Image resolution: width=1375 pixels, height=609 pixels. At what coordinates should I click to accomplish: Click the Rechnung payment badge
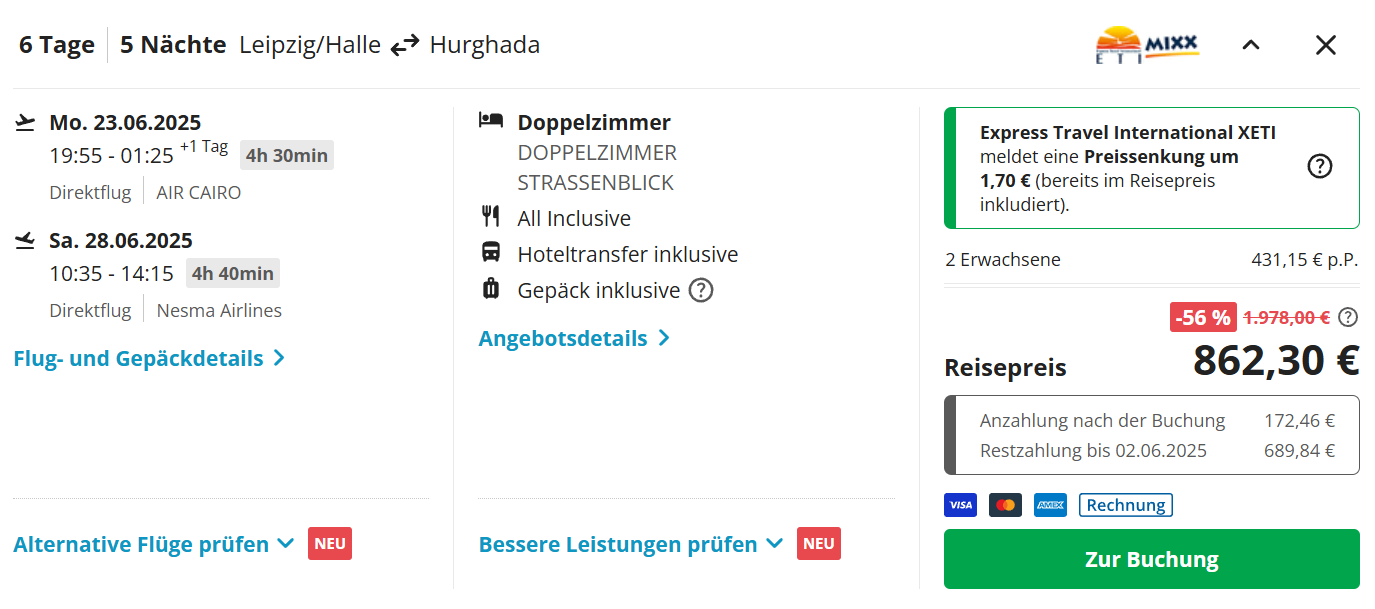1126,505
